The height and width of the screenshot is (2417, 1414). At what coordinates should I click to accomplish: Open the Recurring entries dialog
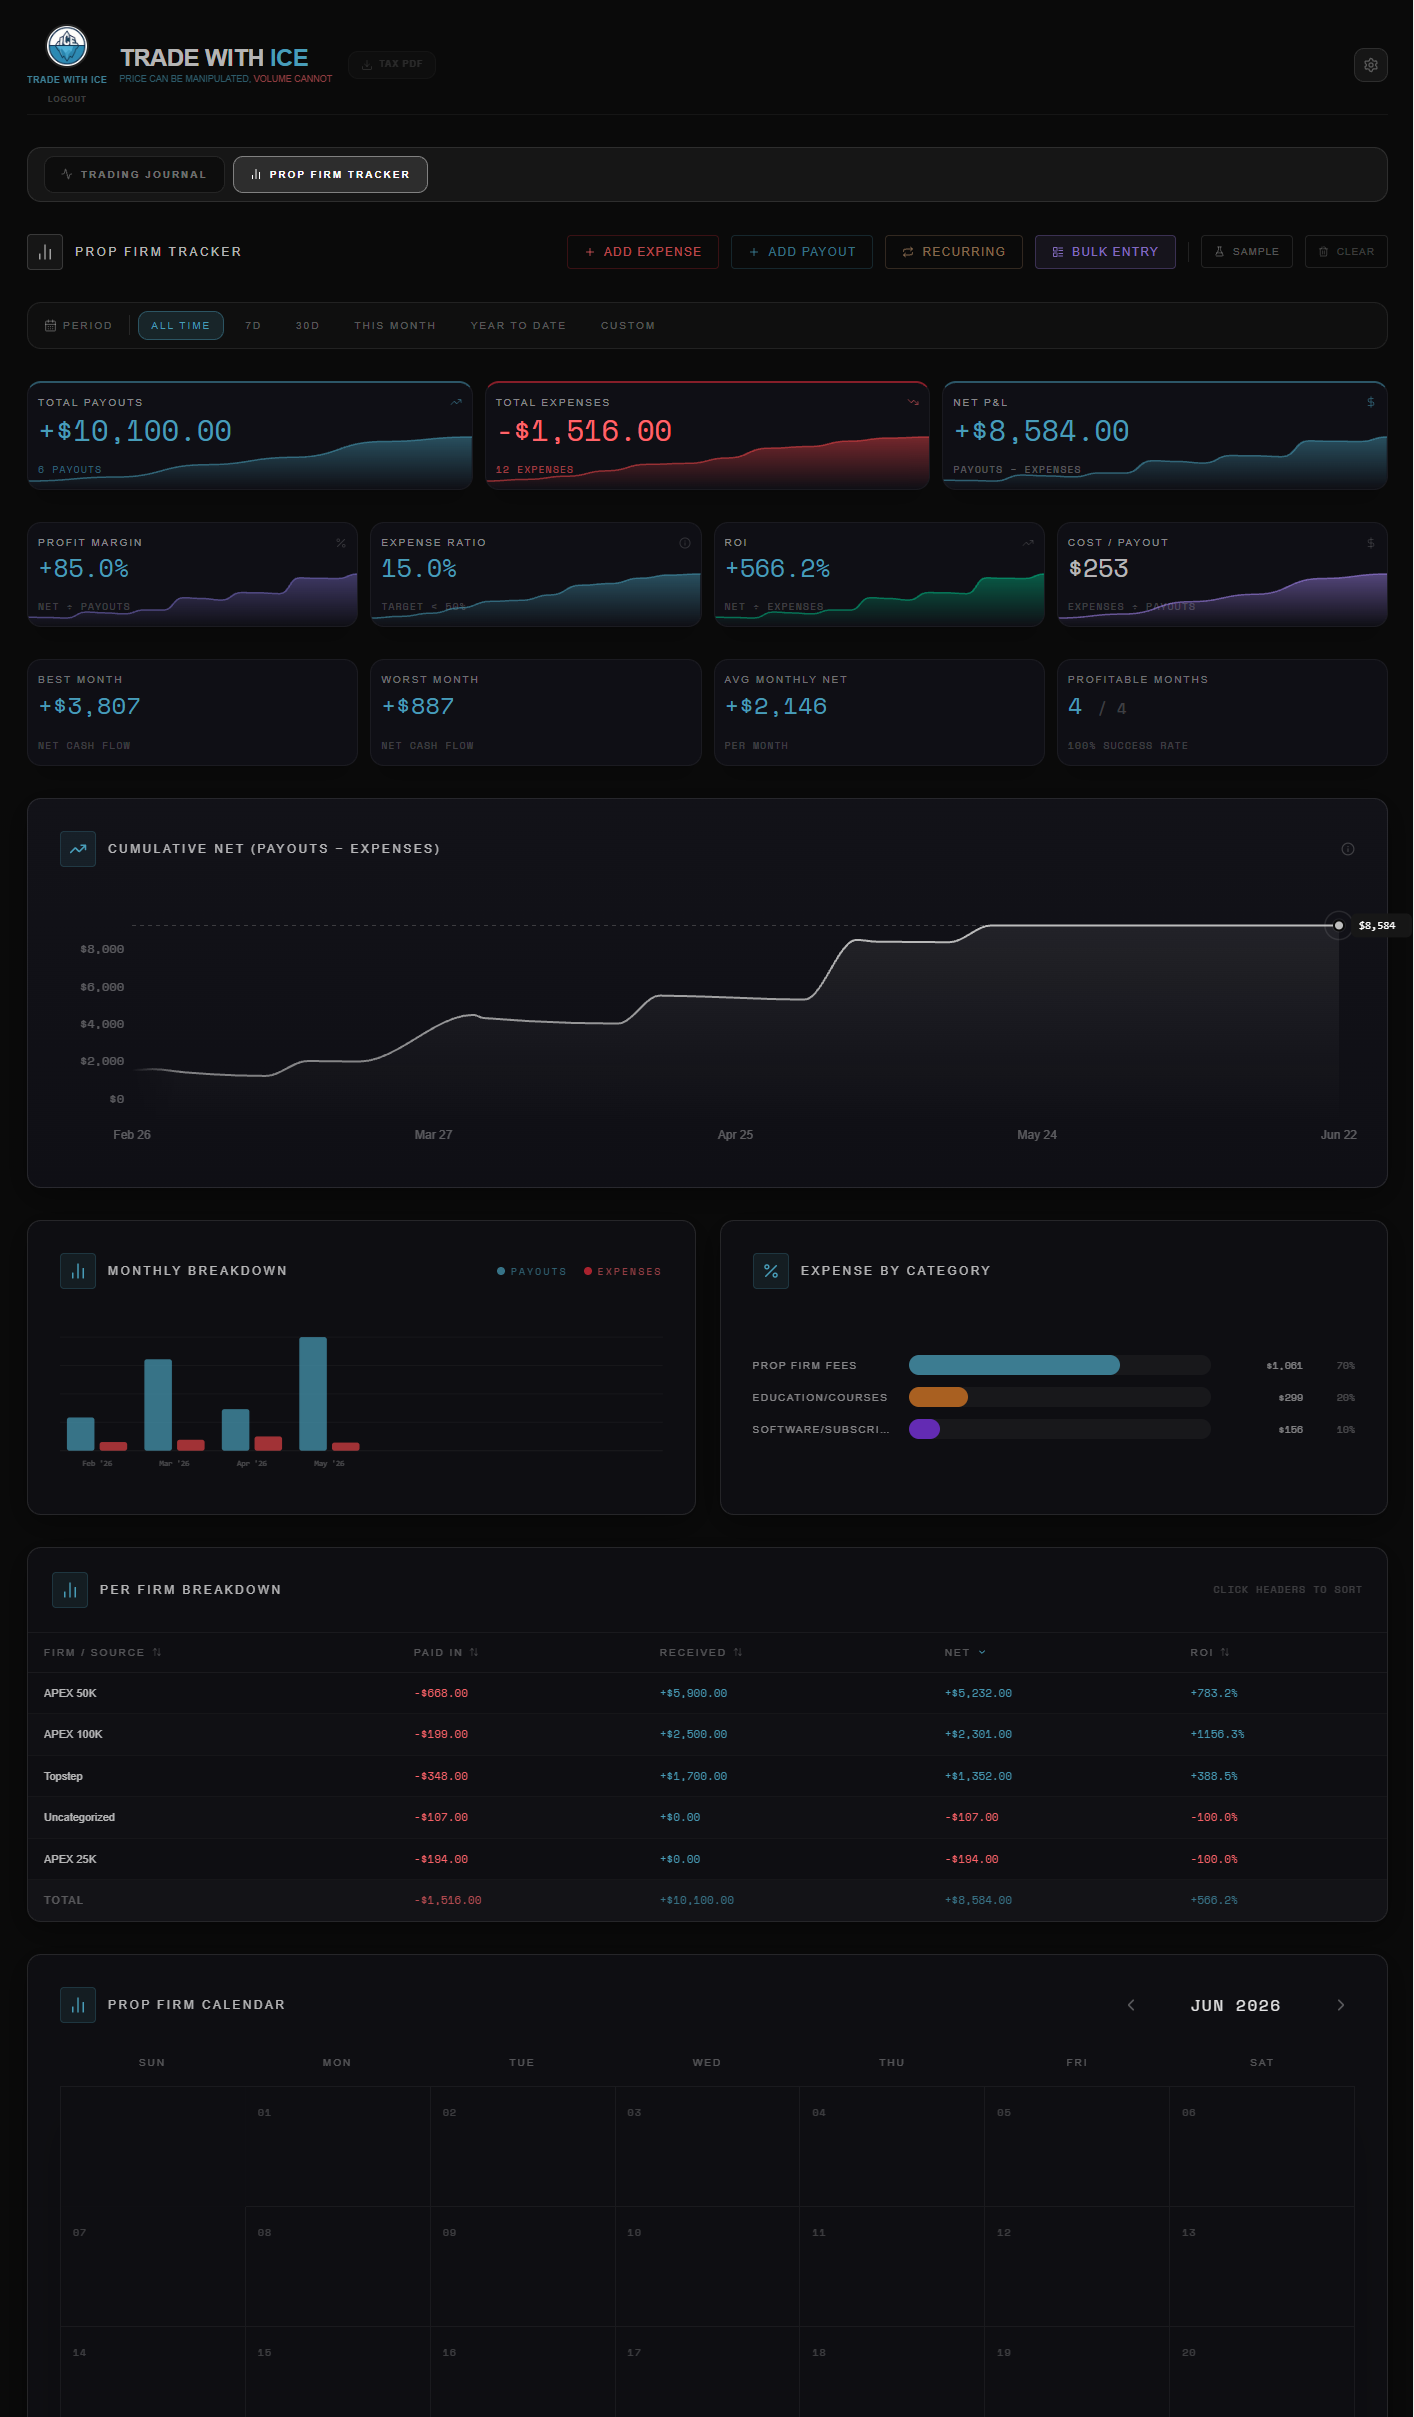pos(954,252)
